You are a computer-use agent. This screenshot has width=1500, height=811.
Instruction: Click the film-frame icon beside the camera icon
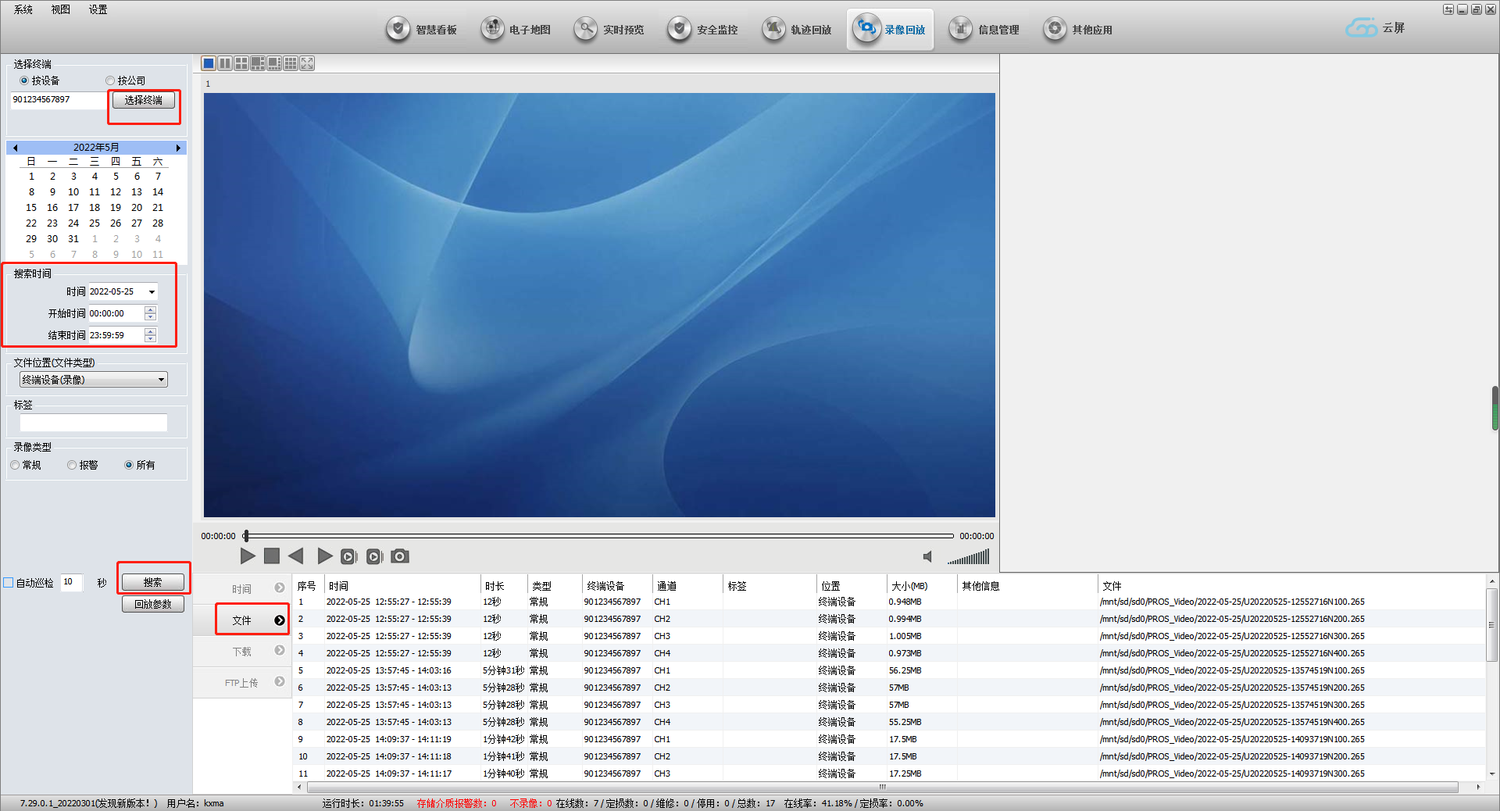374,556
